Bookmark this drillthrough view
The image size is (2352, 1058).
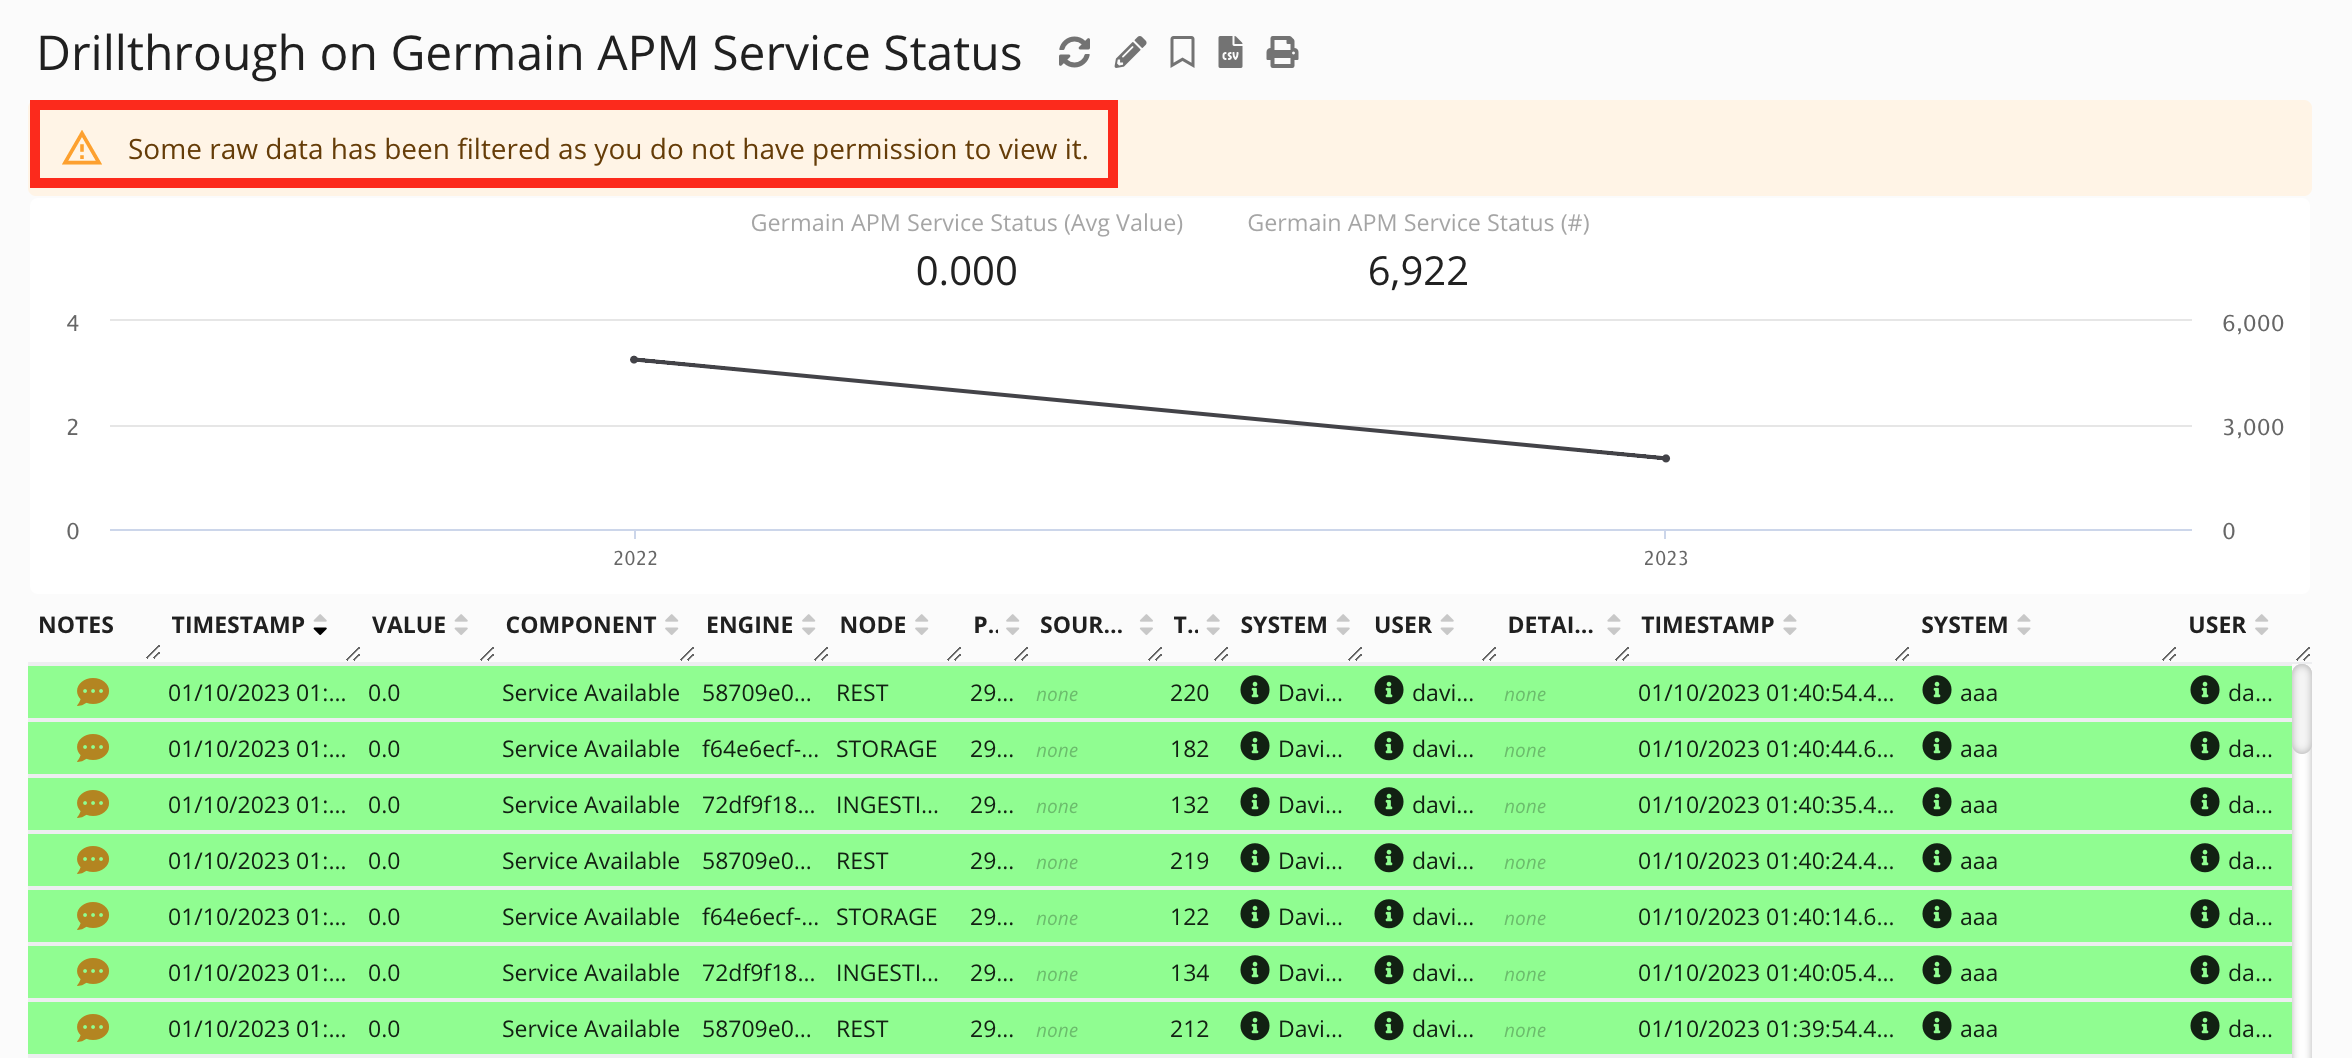coord(1182,52)
